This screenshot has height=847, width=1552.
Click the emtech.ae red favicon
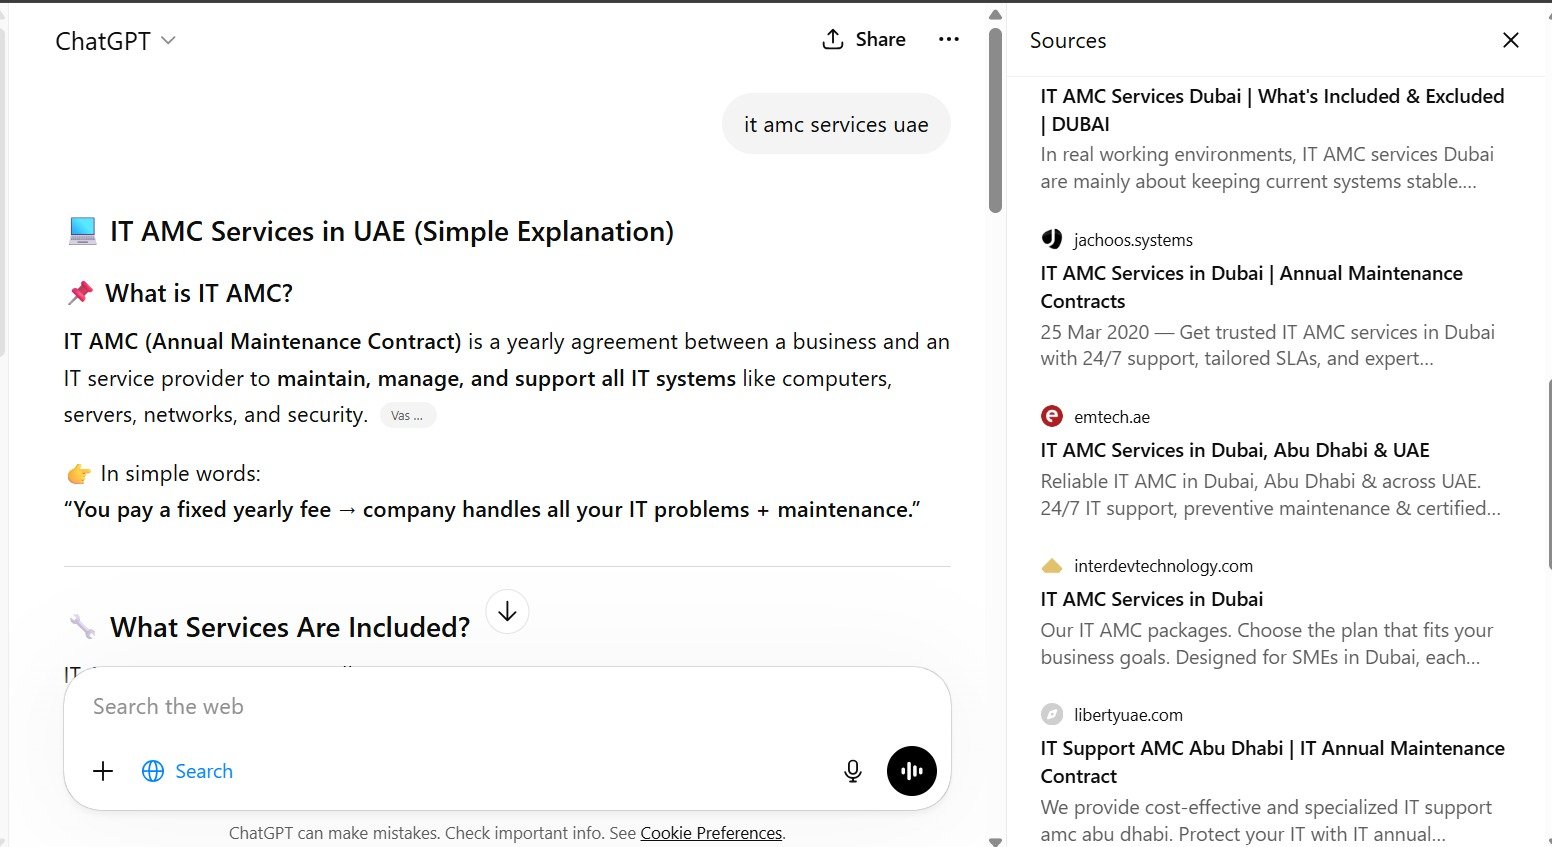pyautogui.click(x=1052, y=416)
